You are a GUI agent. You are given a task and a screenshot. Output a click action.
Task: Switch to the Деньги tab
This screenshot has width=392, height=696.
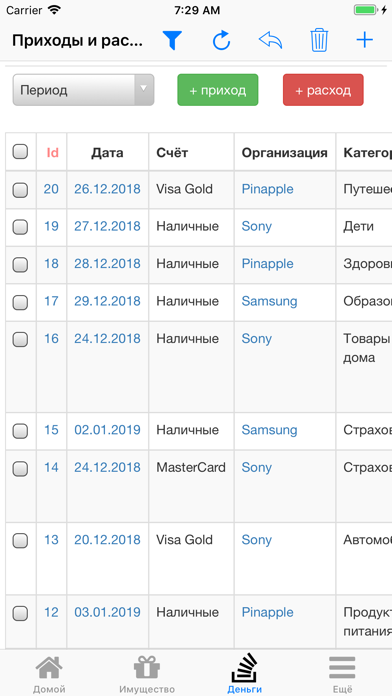245,674
